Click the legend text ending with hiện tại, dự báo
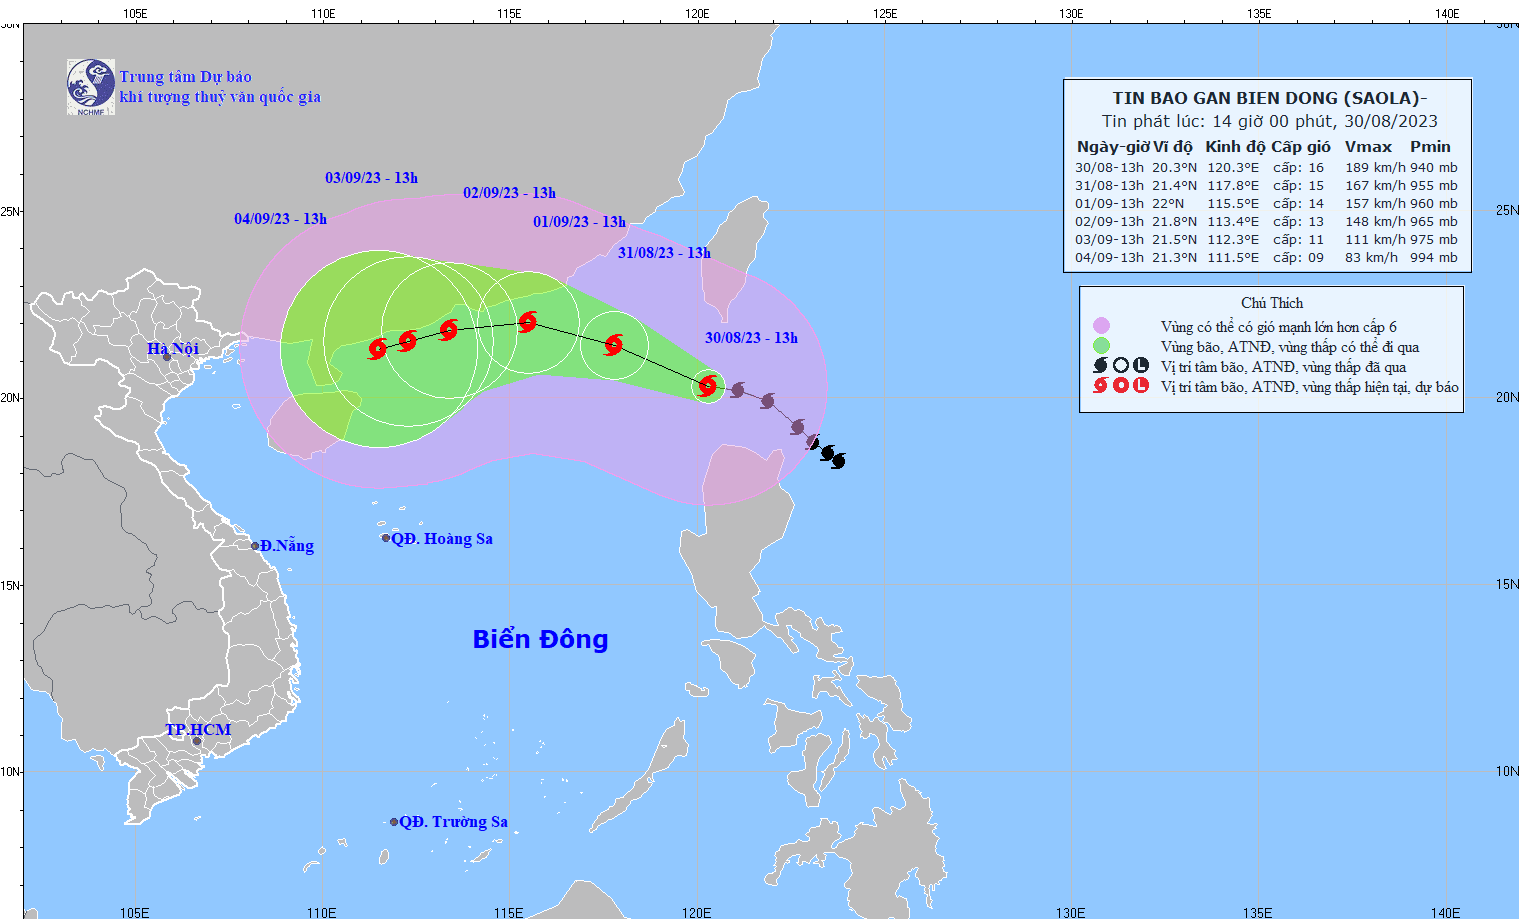 [x=1309, y=387]
